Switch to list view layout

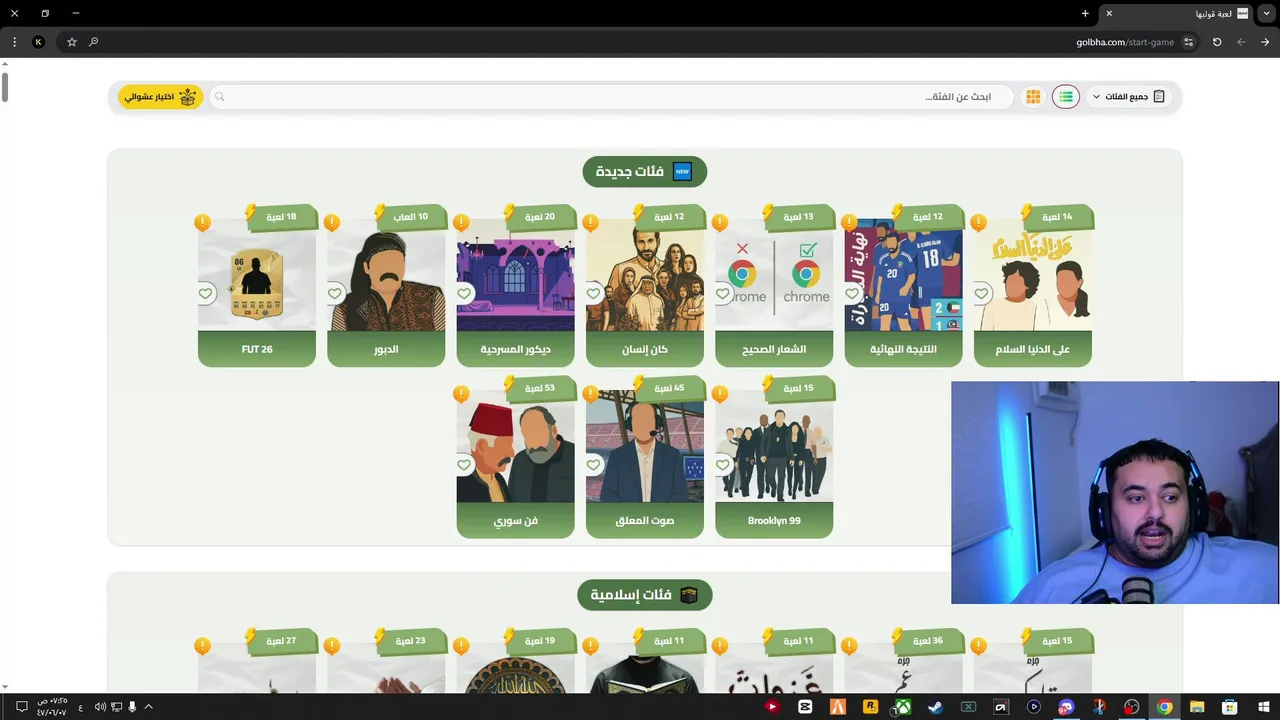[x=1066, y=97]
